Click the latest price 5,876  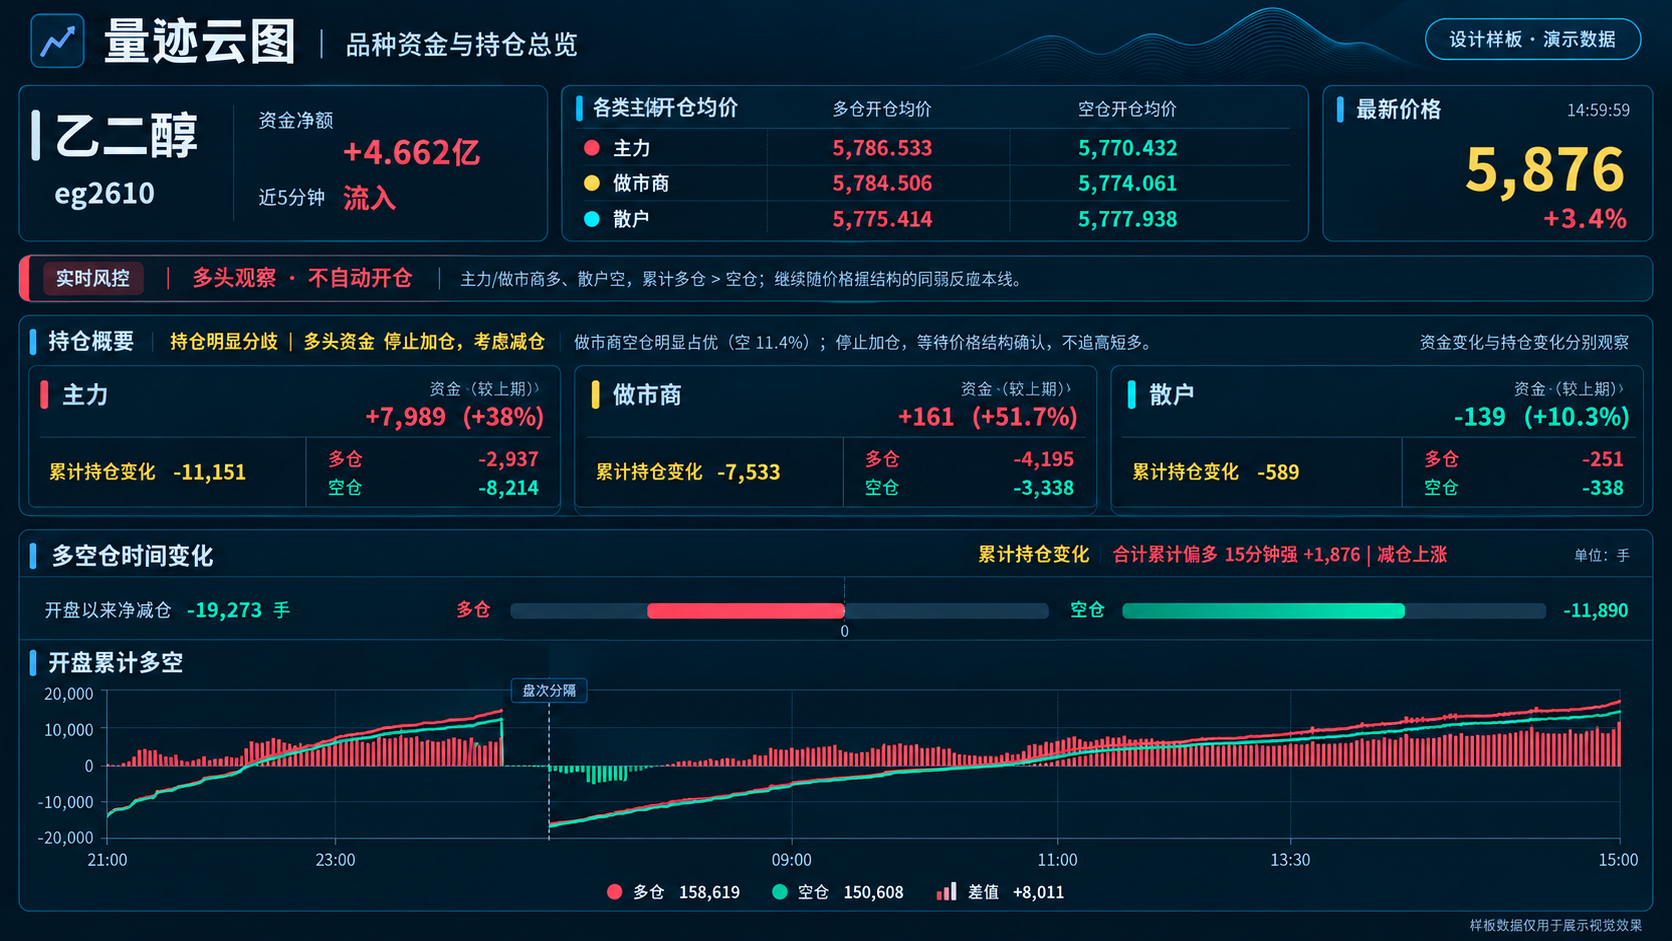click(x=1545, y=170)
